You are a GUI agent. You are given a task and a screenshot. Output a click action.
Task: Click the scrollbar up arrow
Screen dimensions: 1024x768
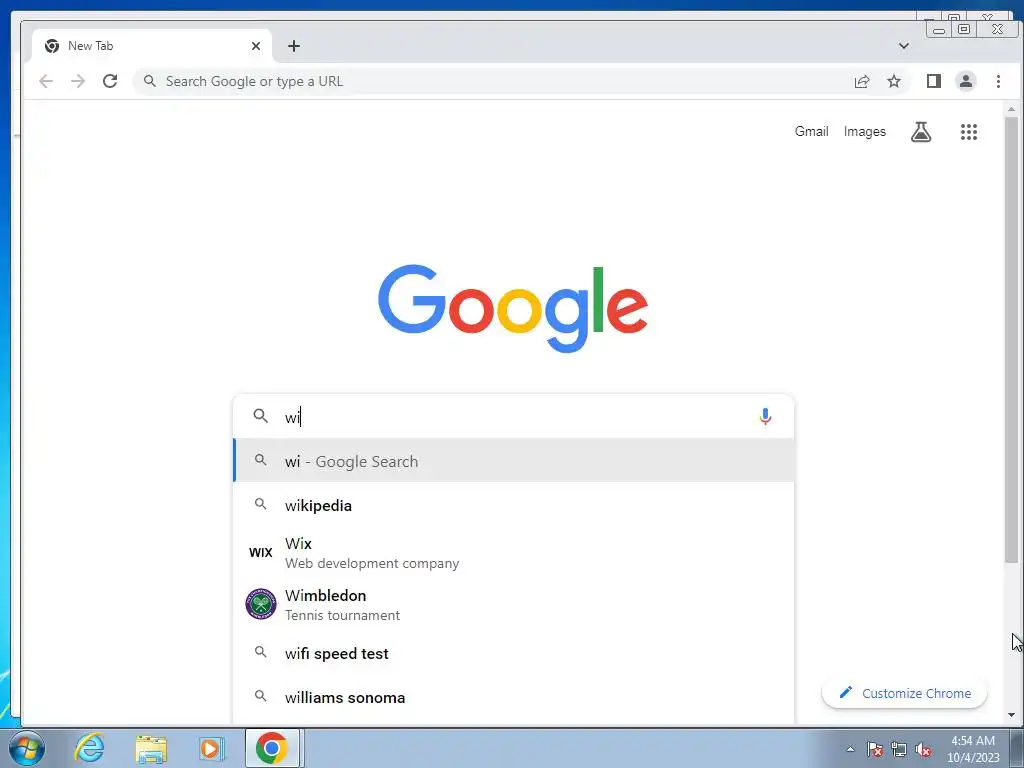(1011, 109)
